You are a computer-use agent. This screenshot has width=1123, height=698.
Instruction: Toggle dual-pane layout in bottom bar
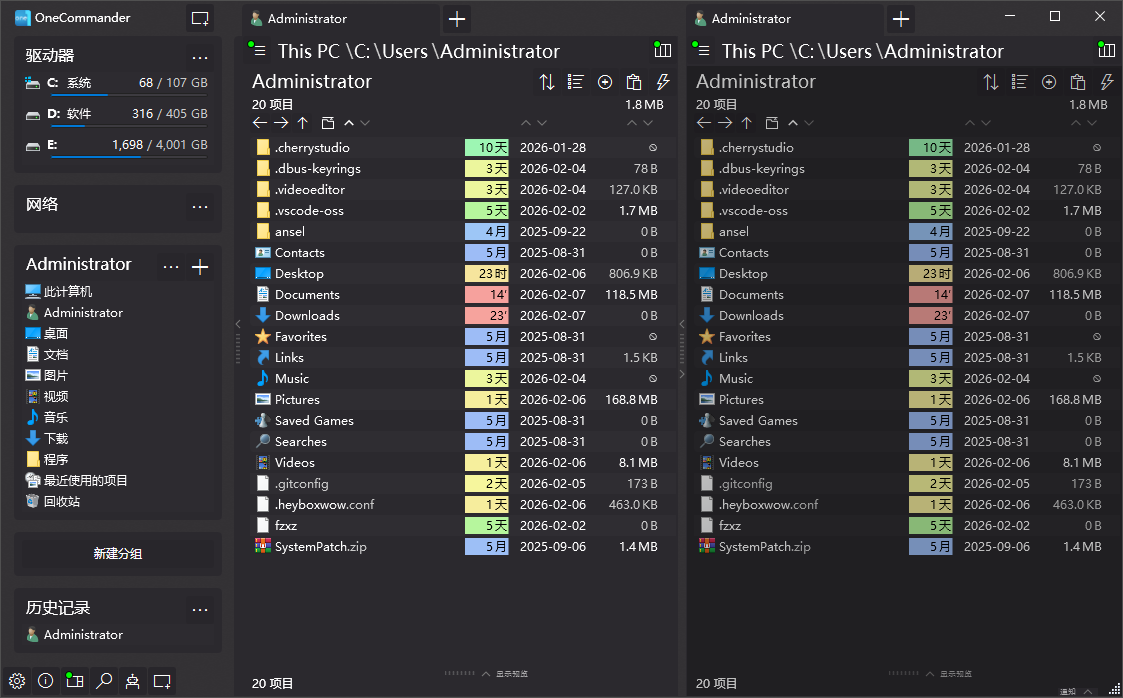tap(75, 680)
